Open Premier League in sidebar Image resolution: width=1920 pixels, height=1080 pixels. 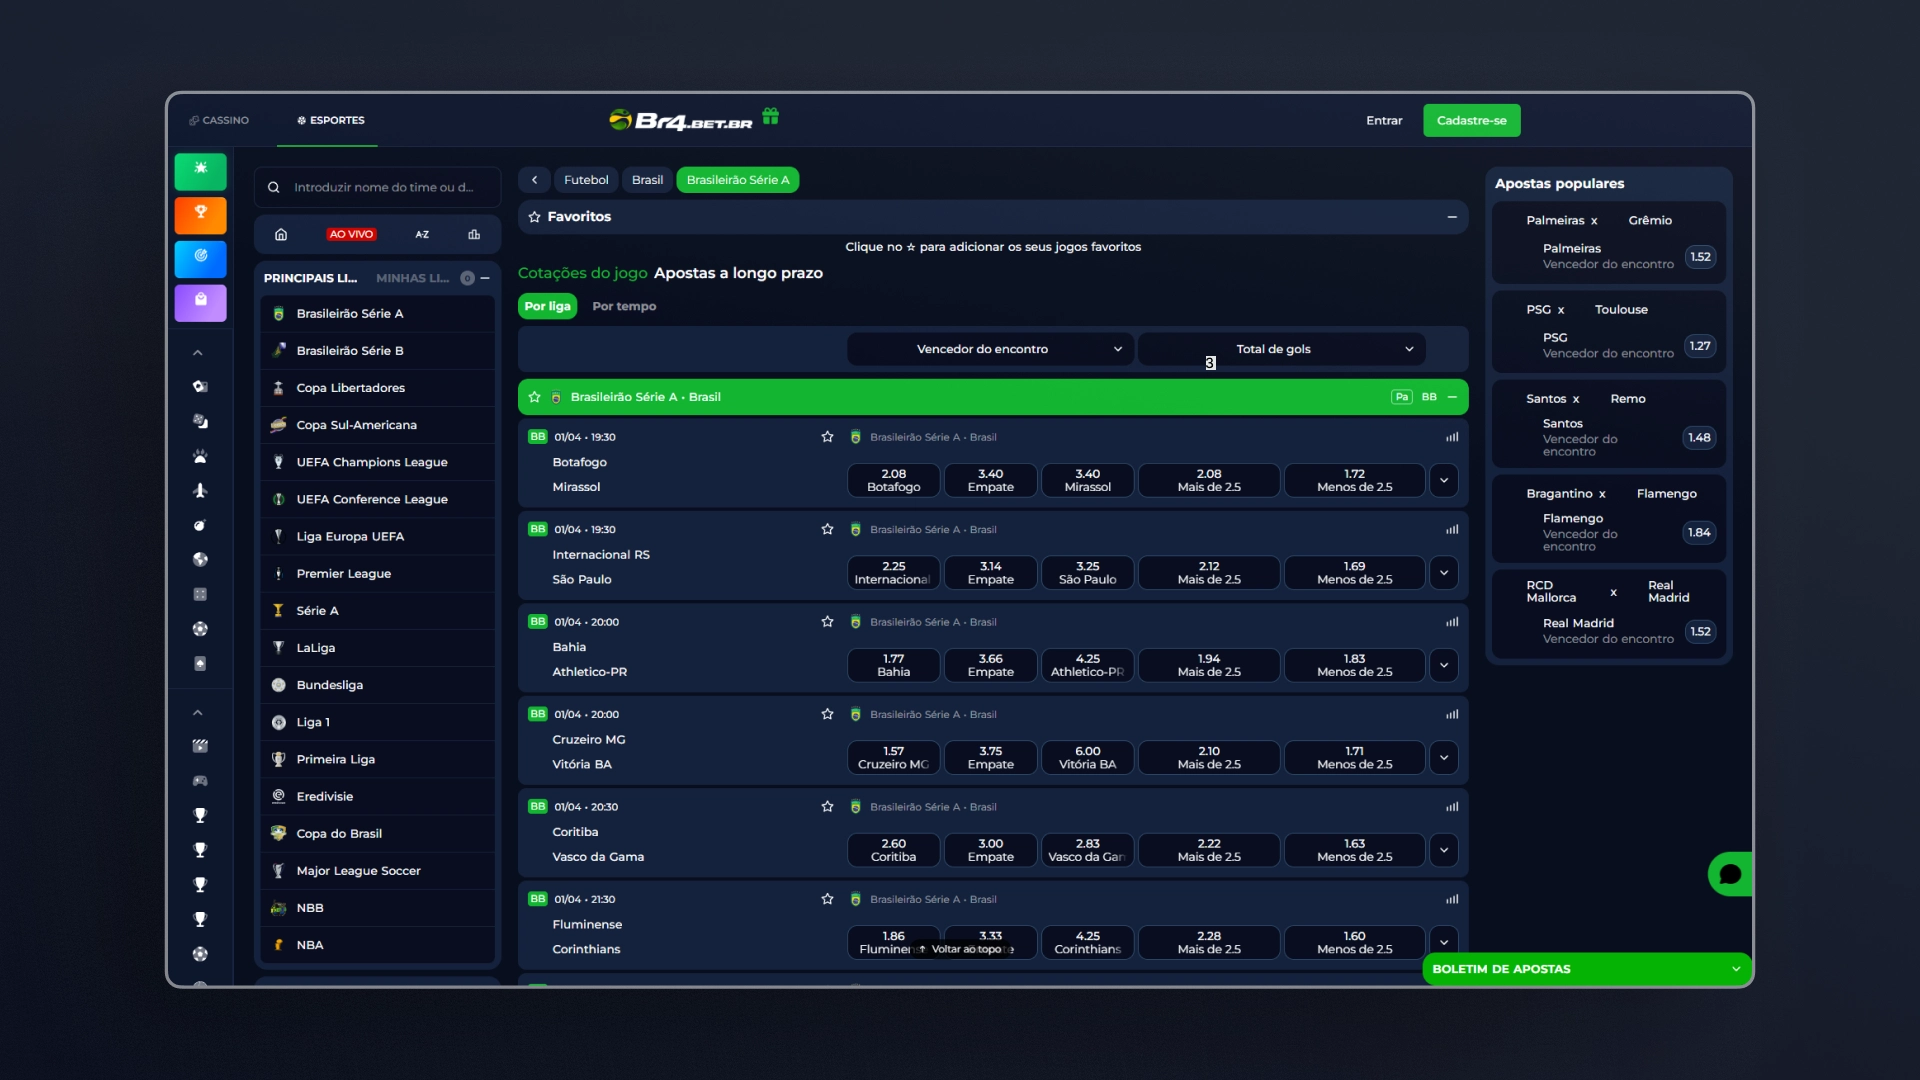click(x=378, y=573)
